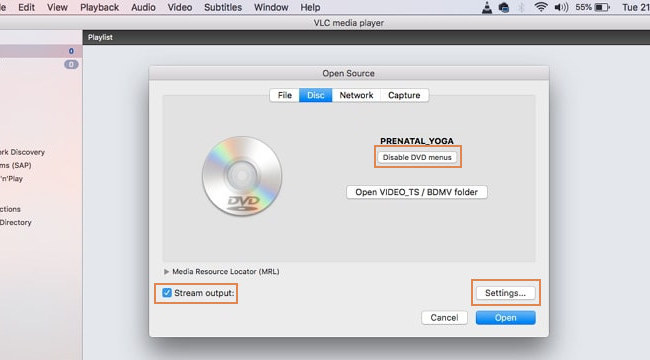Open the Edit menu

pyautogui.click(x=27, y=7)
